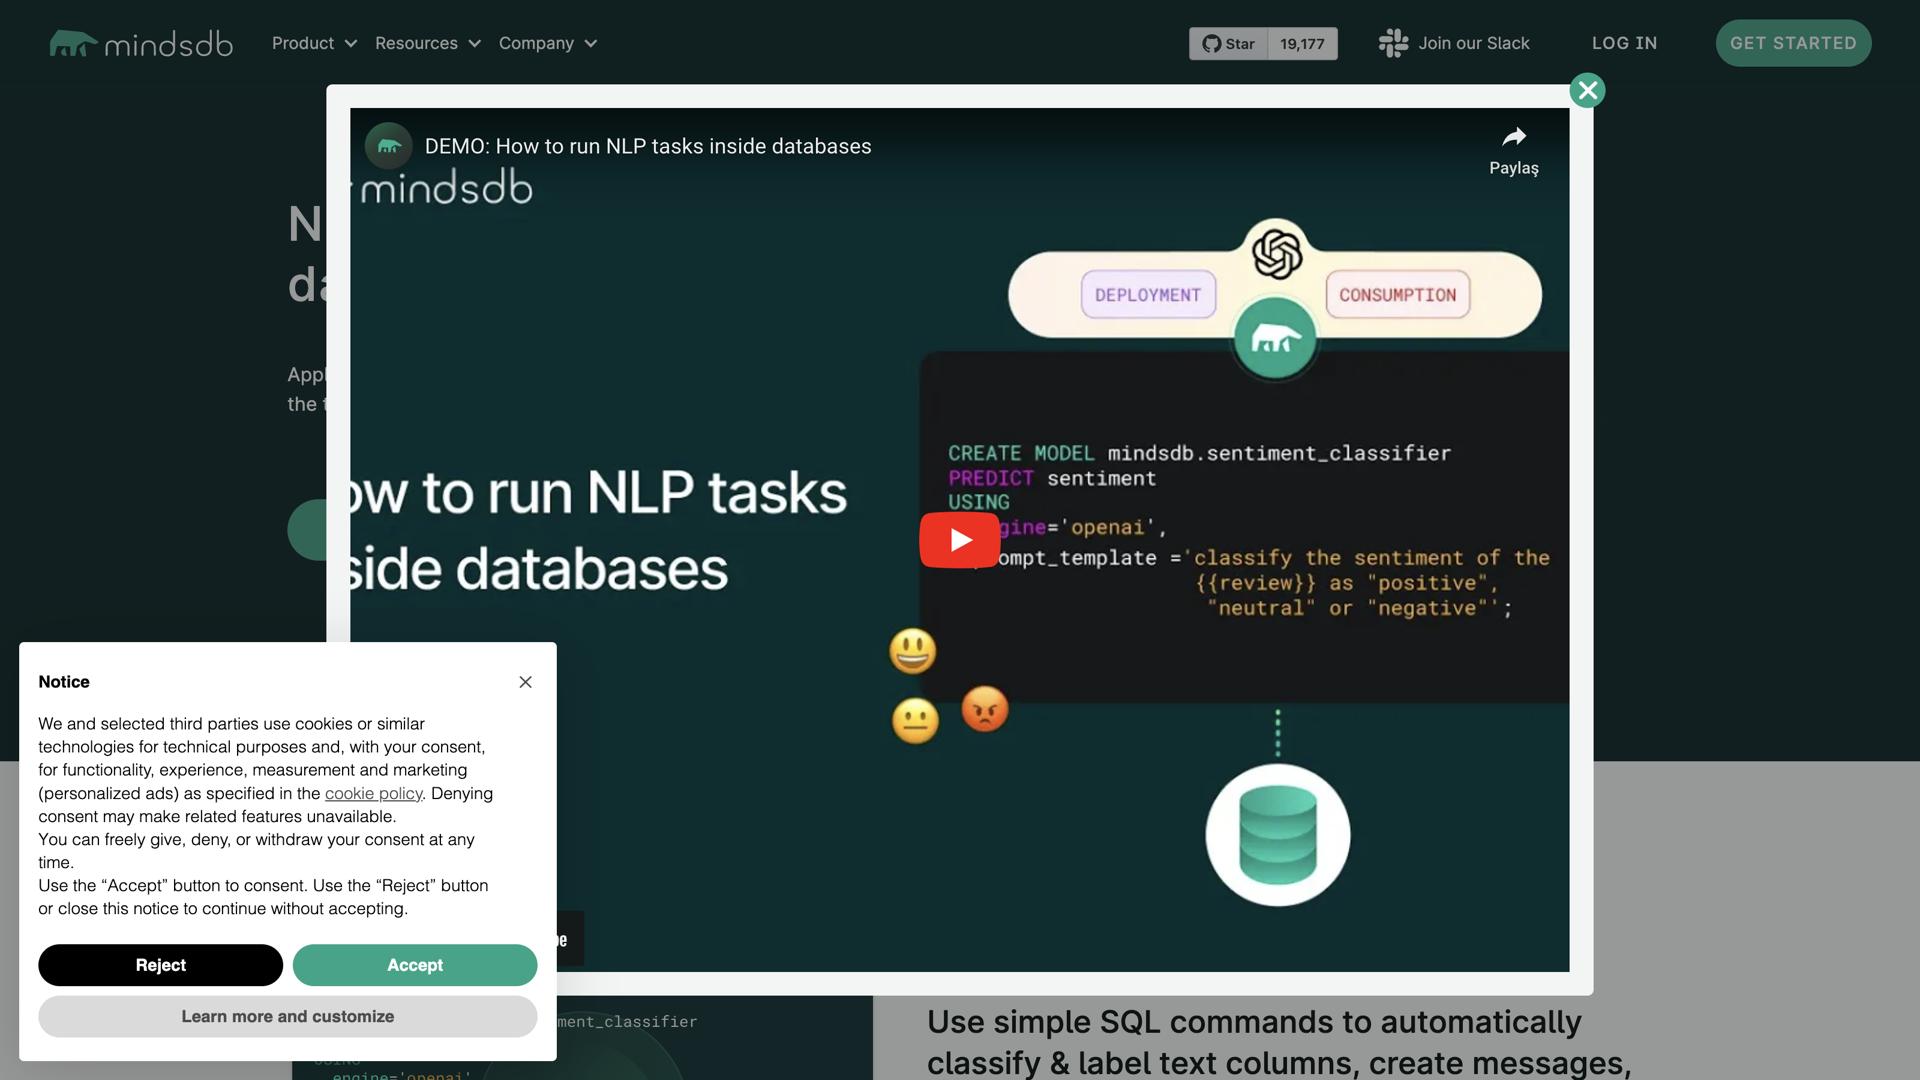Viewport: 1920px width, 1080px height.
Task: Open the LOG IN page
Action: click(x=1624, y=43)
